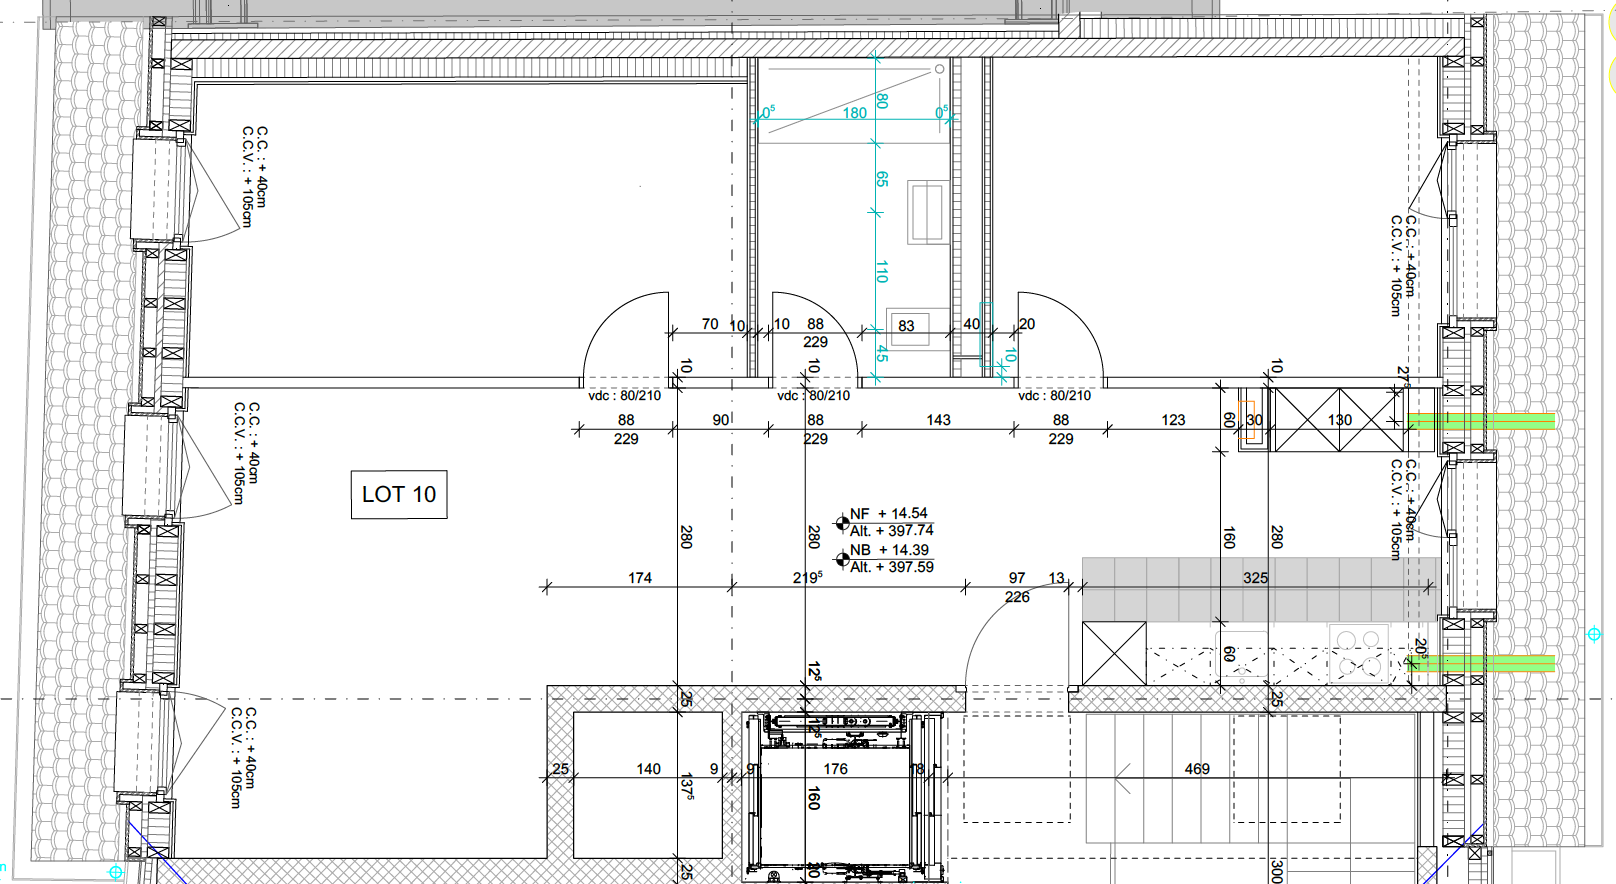Screen dimensions: 1616x884
Task: Click the shower drain circle in the bathroom
Action: 940,69
